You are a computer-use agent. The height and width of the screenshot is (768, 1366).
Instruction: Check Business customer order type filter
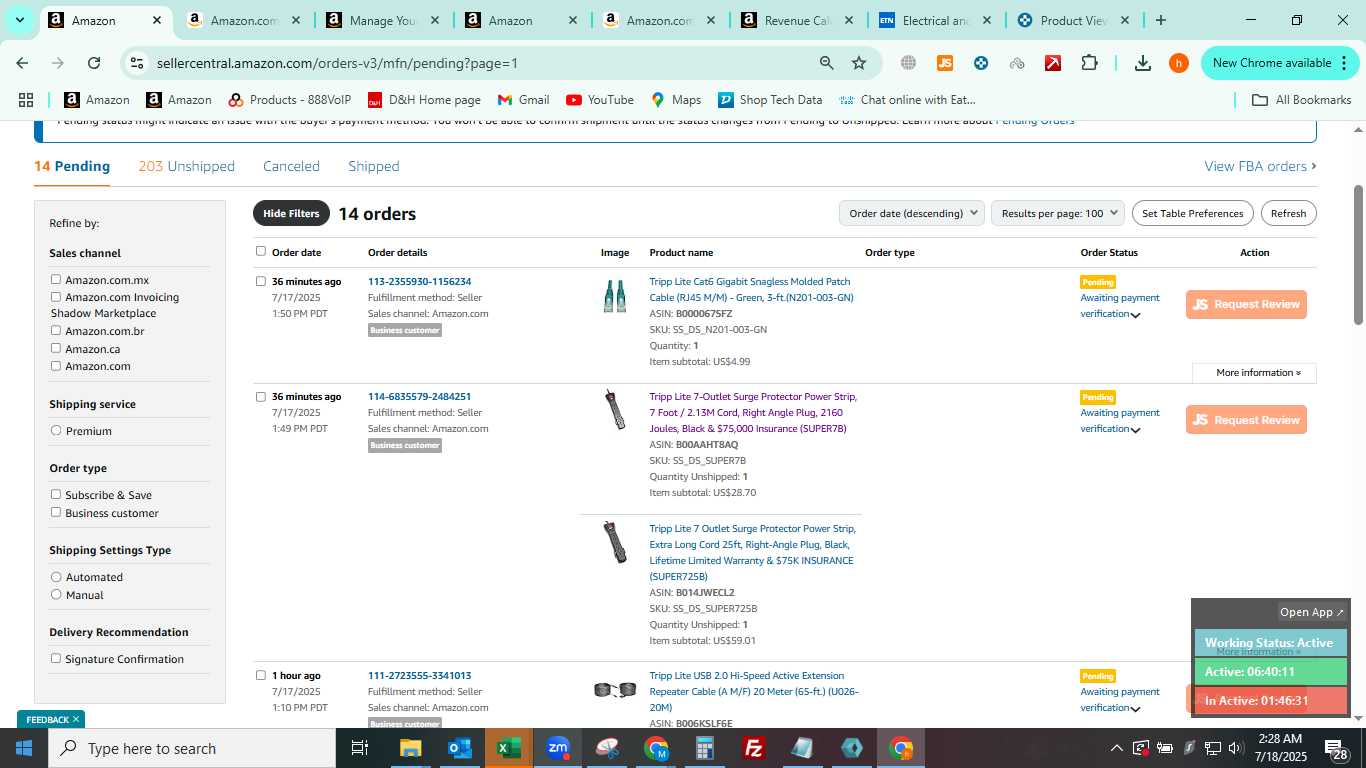point(56,513)
